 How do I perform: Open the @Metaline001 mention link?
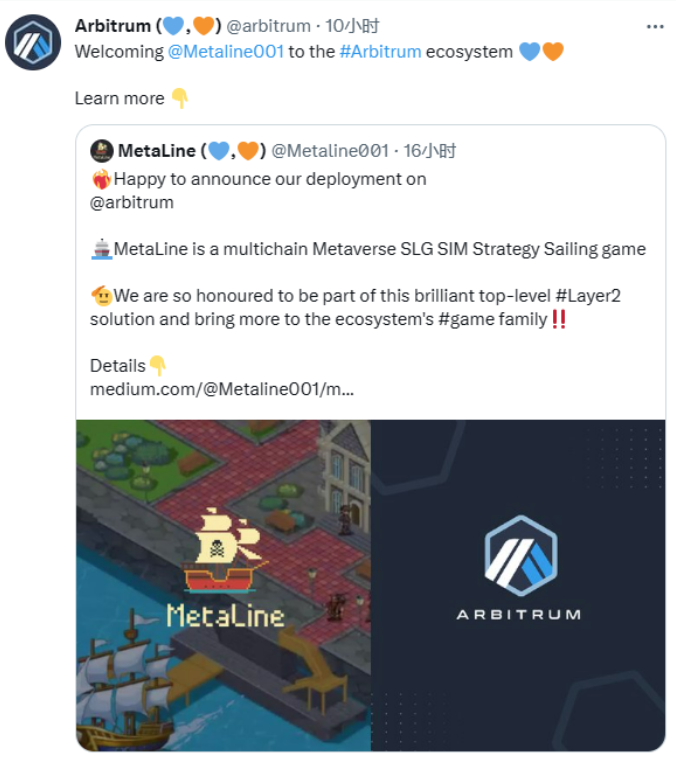click(x=226, y=52)
